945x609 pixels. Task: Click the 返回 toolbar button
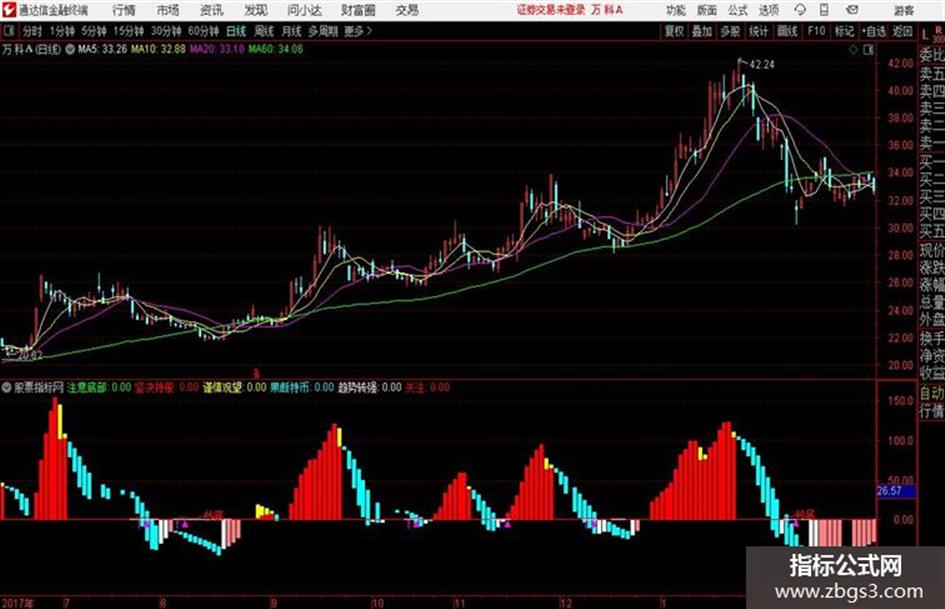click(x=902, y=31)
